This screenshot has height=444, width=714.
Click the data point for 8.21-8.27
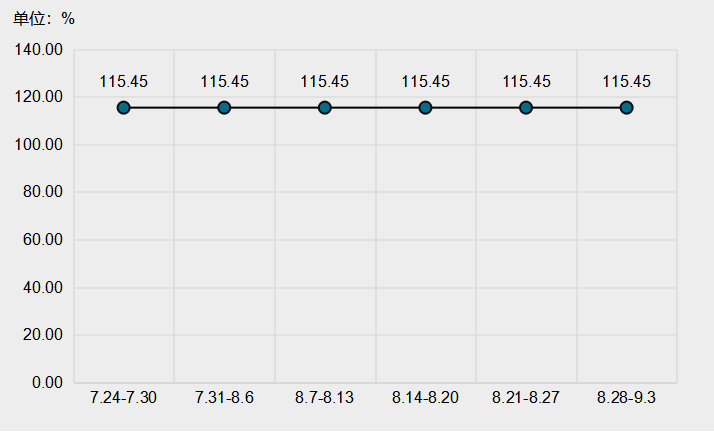526,108
